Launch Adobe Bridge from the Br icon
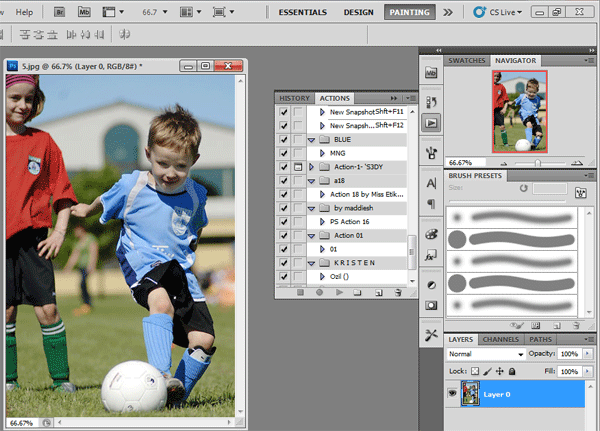 (60, 12)
